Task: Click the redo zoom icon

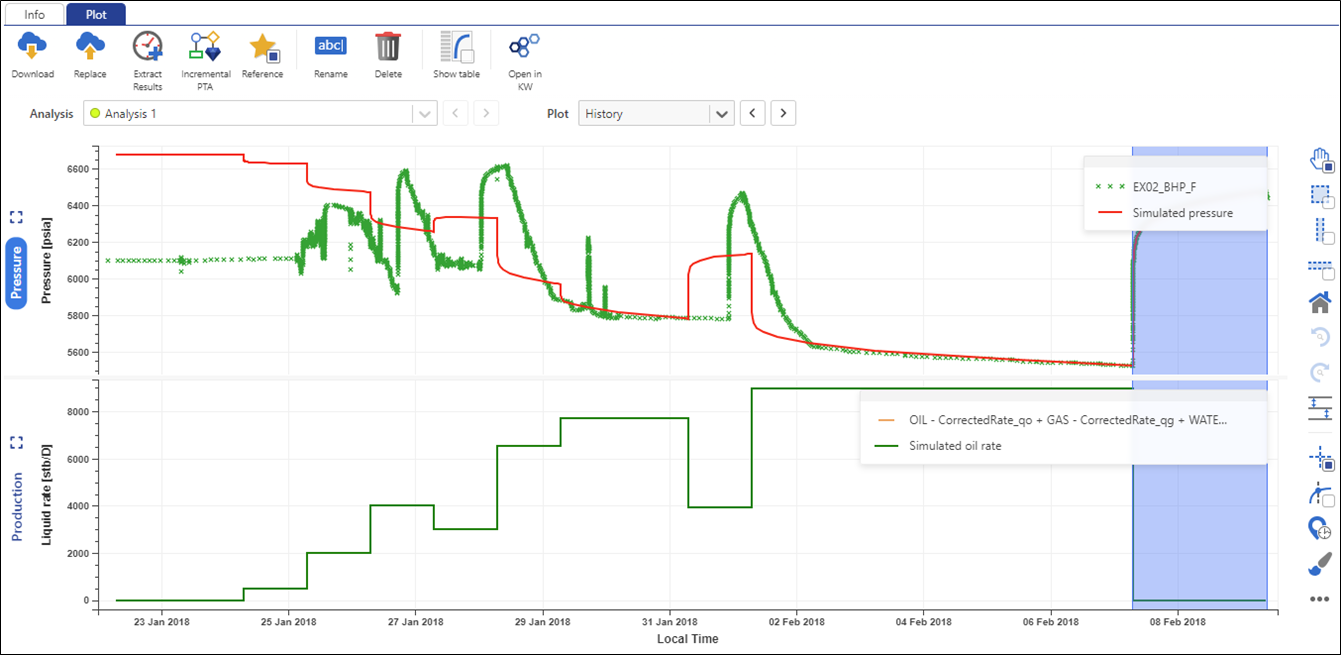Action: 1320,372
